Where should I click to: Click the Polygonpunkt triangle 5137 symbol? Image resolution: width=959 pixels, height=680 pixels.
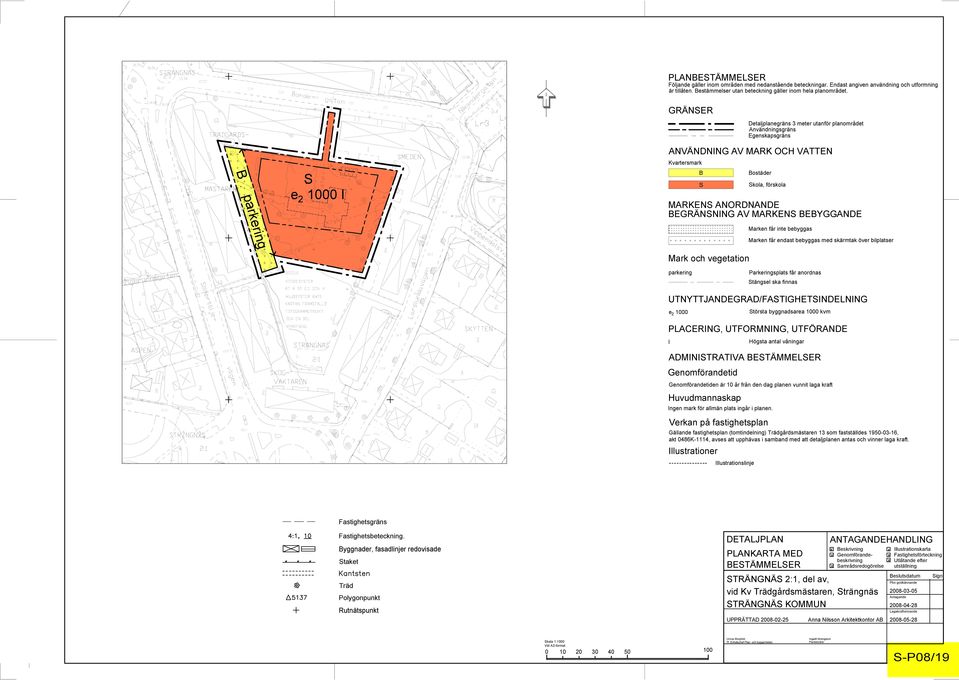[x=297, y=597]
